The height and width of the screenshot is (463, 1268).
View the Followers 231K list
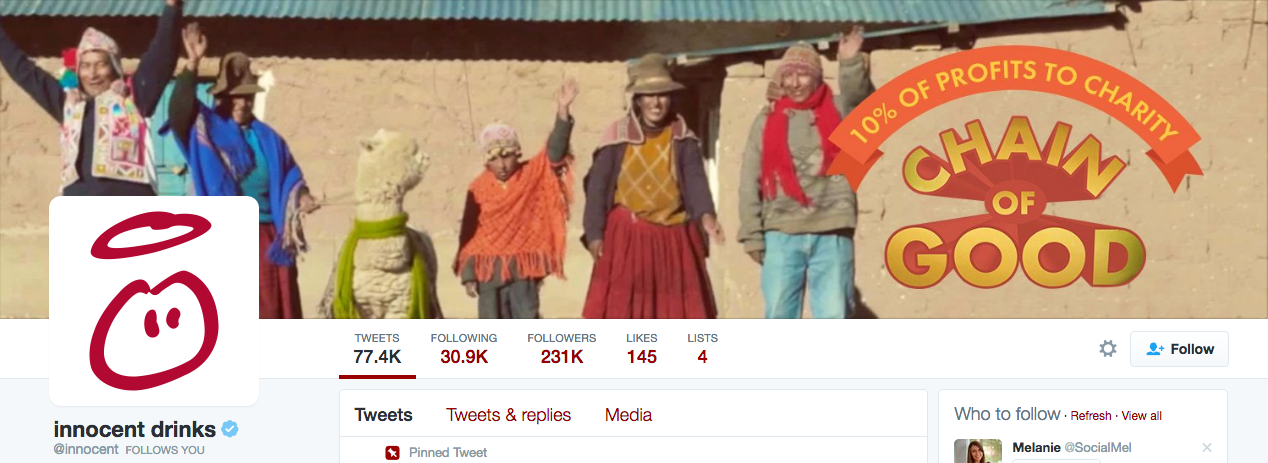pos(562,348)
